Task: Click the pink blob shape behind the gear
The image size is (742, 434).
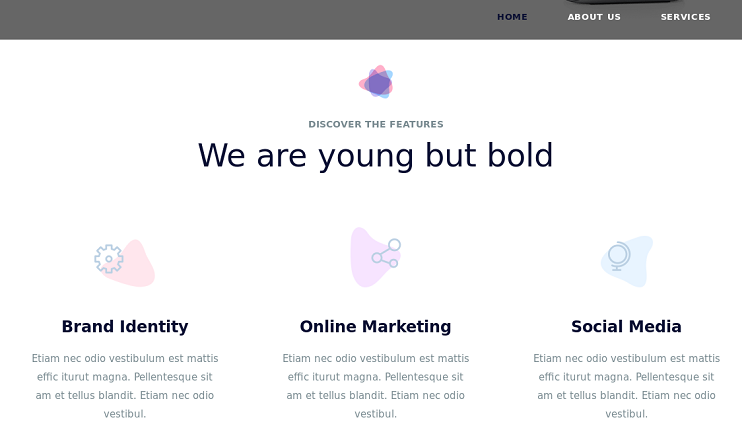Action: [x=138, y=270]
